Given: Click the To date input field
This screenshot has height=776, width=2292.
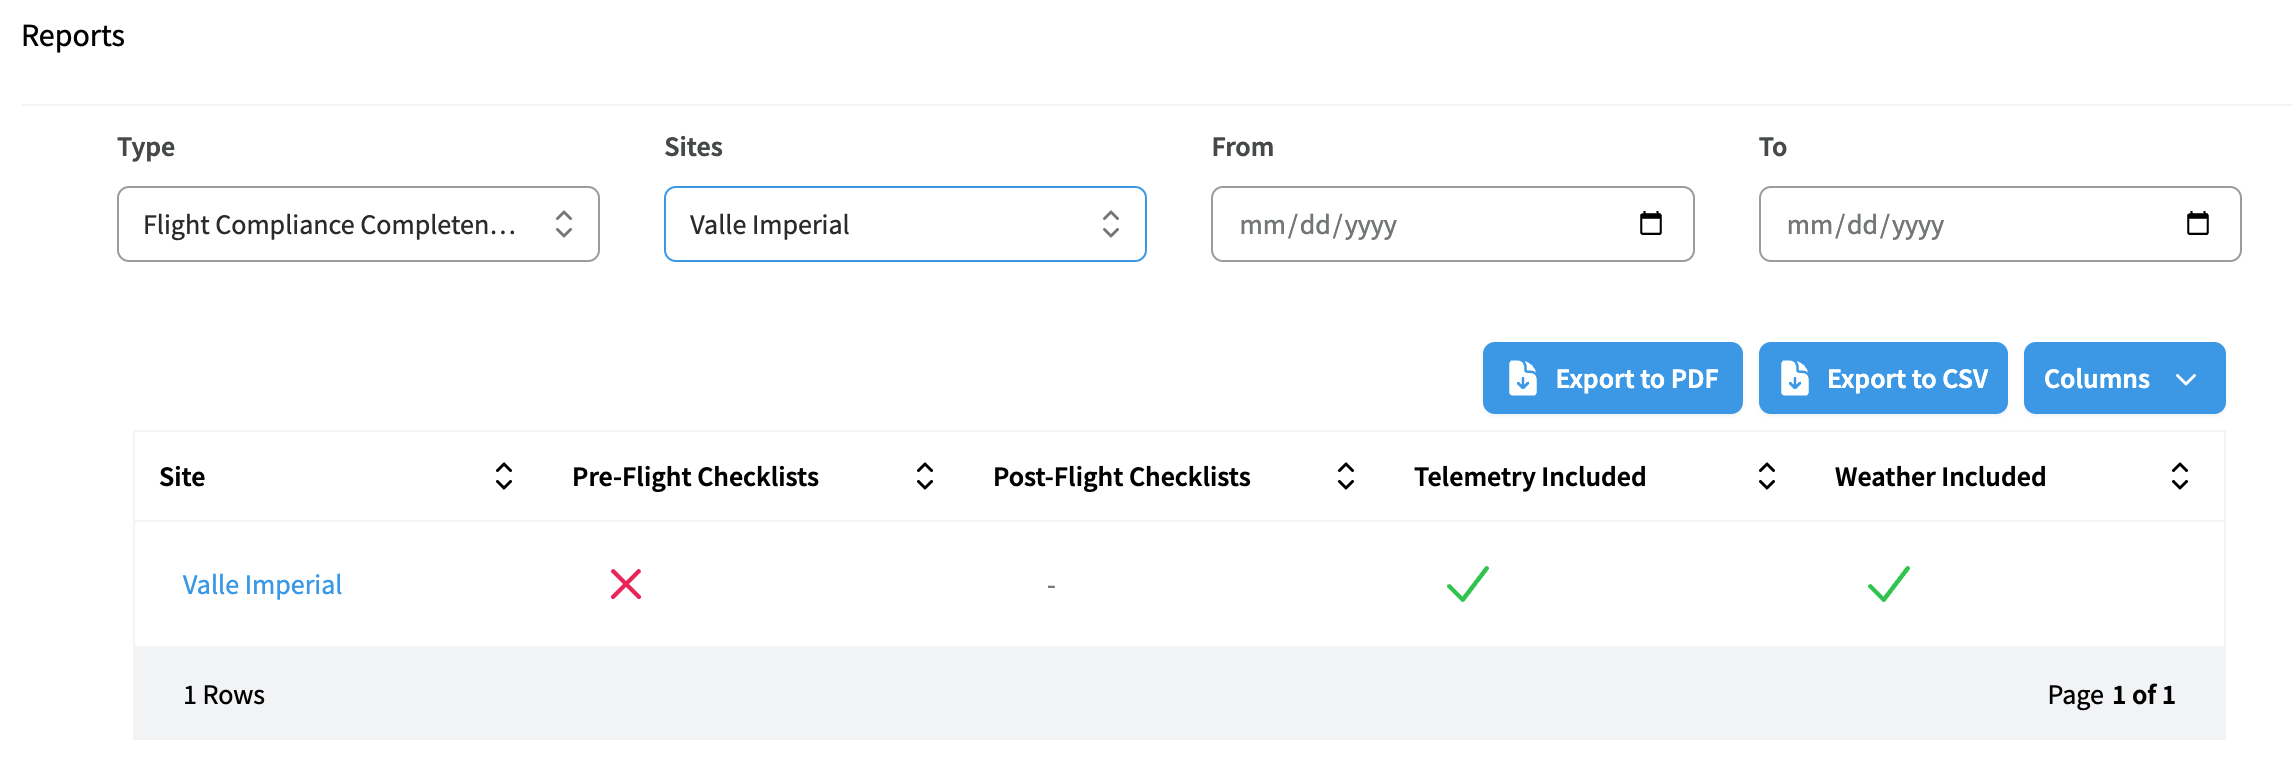Looking at the screenshot, I should tap(2000, 224).
